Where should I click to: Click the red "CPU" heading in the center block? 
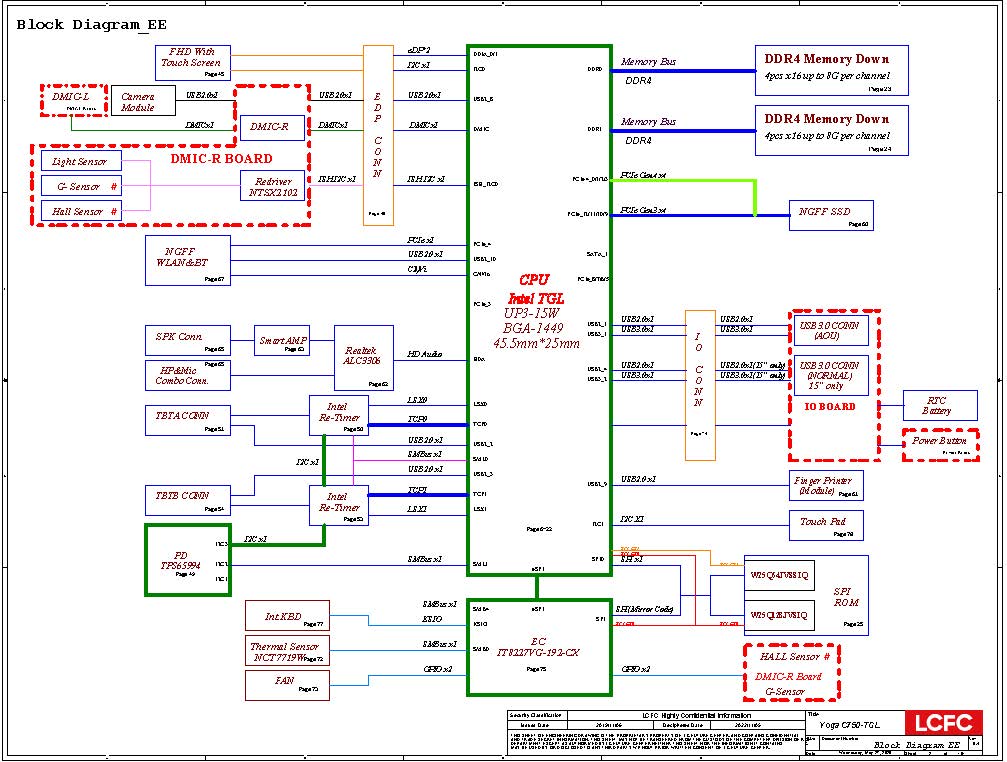534,280
